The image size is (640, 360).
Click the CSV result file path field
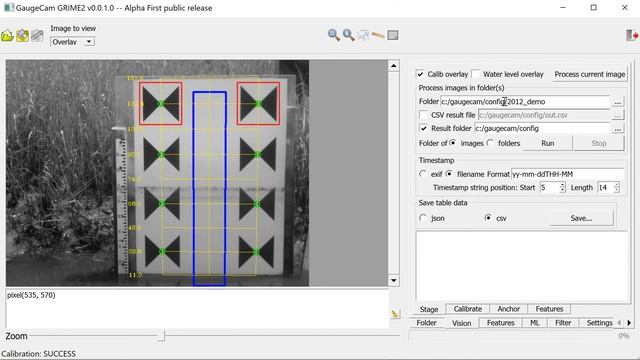tap(544, 115)
